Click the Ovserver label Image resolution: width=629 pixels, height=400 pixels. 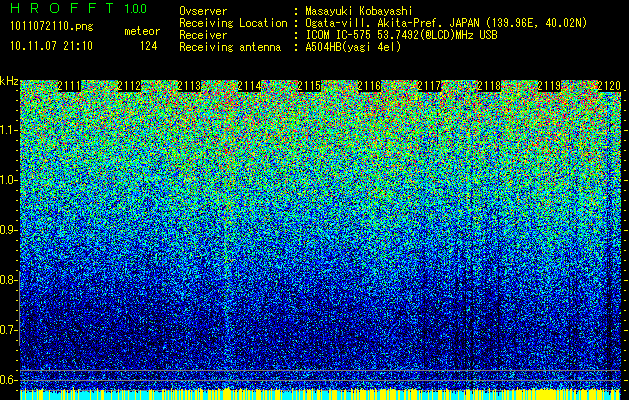click(x=203, y=11)
